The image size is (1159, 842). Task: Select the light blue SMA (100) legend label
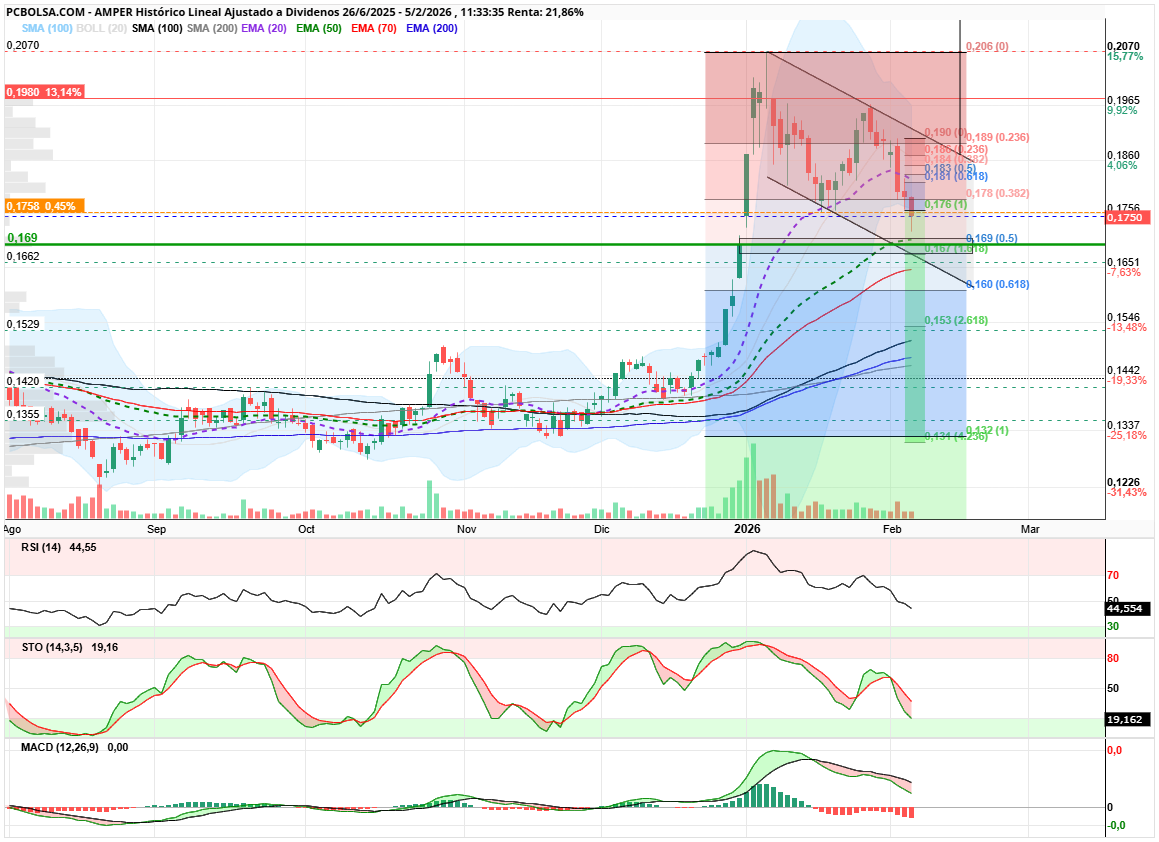coord(46,28)
